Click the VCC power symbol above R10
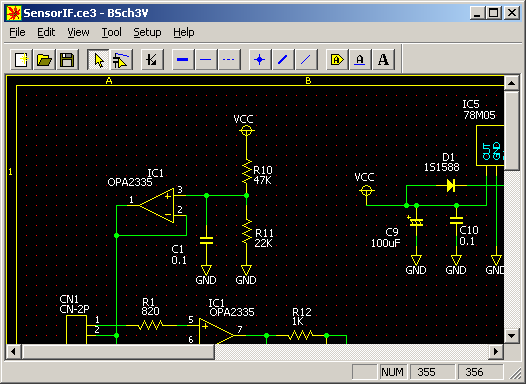This screenshot has height=384, width=526. pyautogui.click(x=247, y=131)
